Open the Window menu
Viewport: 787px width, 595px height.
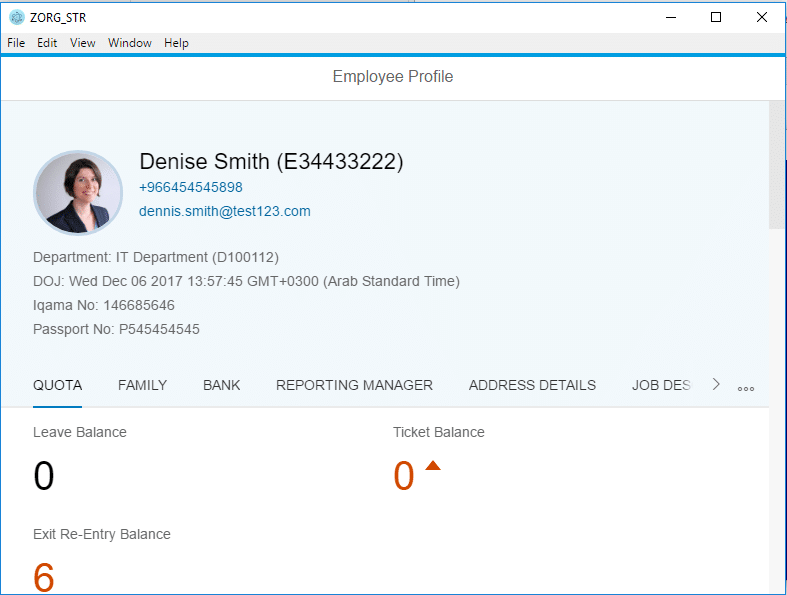click(130, 43)
